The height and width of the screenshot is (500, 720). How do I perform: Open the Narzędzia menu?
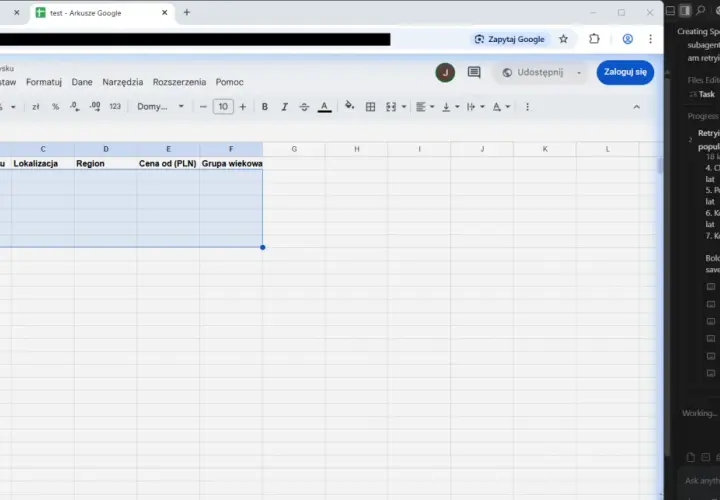point(123,82)
